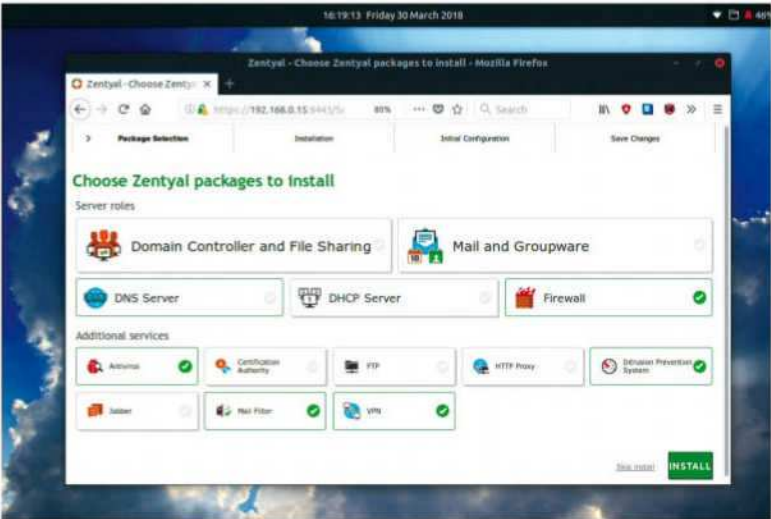Click the Jabber icon
Screen dimensions: 771x519
pyautogui.click(x=94, y=410)
